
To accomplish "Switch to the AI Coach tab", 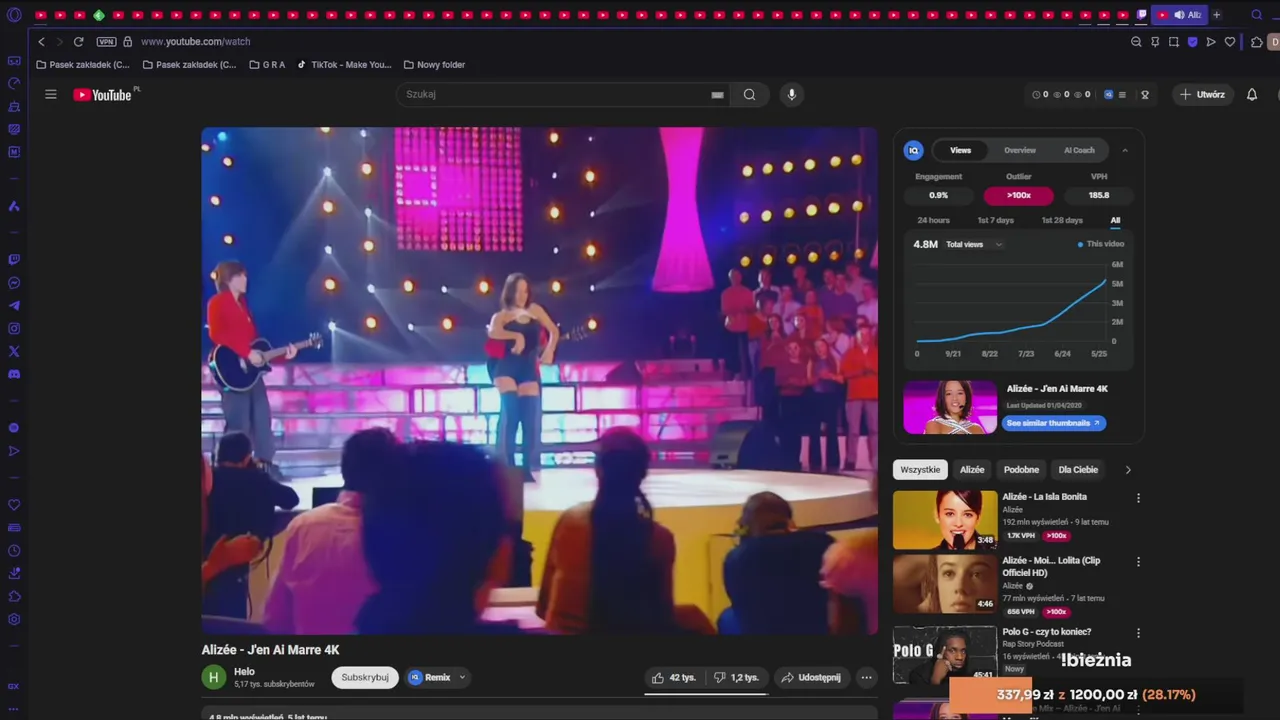I will click(x=1079, y=150).
